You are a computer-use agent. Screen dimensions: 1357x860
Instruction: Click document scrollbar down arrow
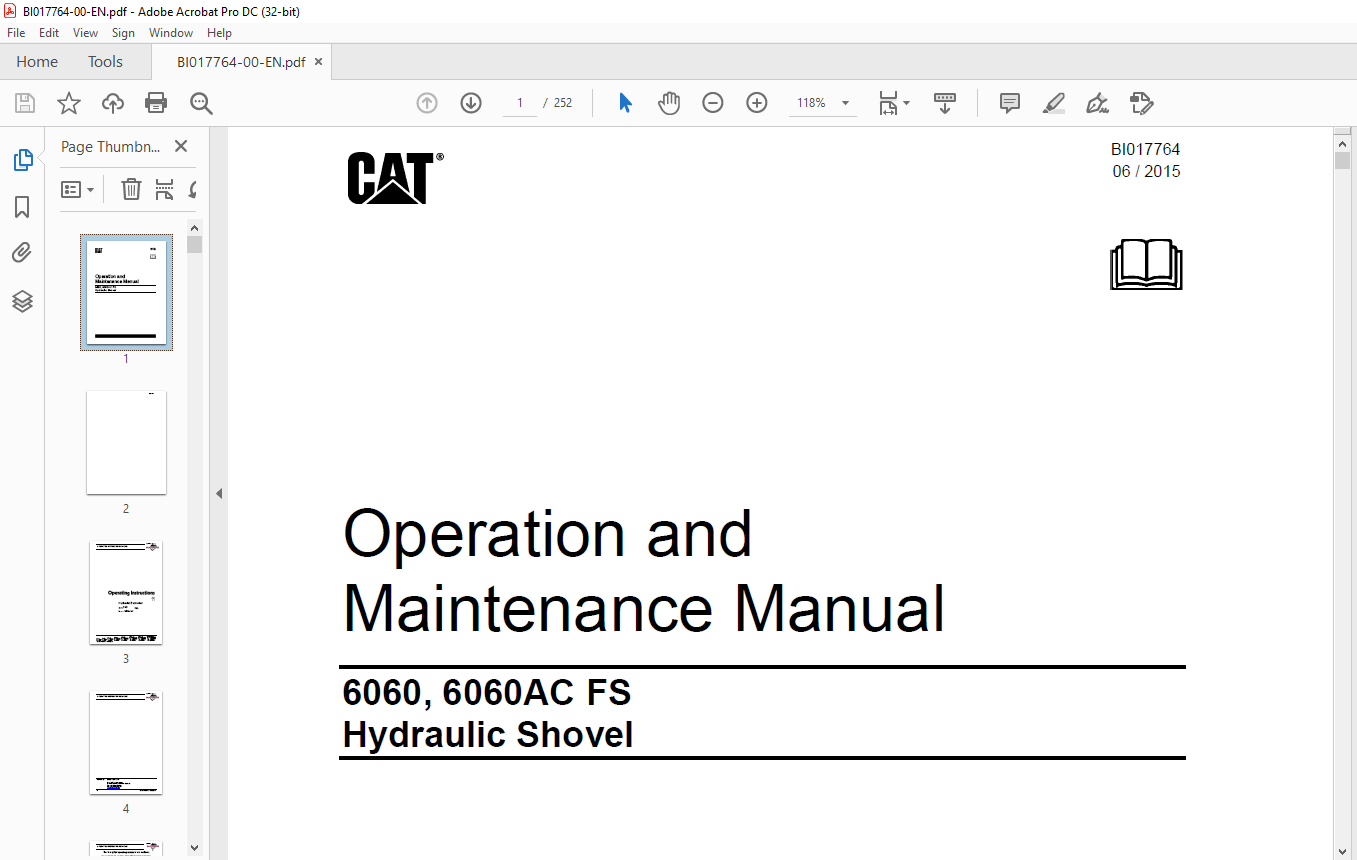[x=1342, y=851]
